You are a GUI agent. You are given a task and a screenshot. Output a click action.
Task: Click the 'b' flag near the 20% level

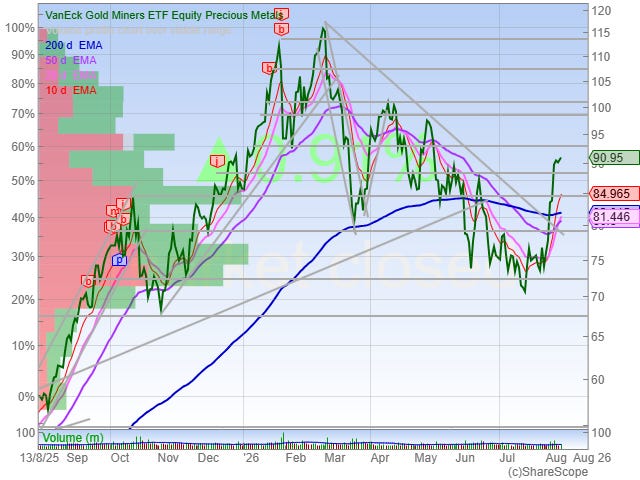88,281
